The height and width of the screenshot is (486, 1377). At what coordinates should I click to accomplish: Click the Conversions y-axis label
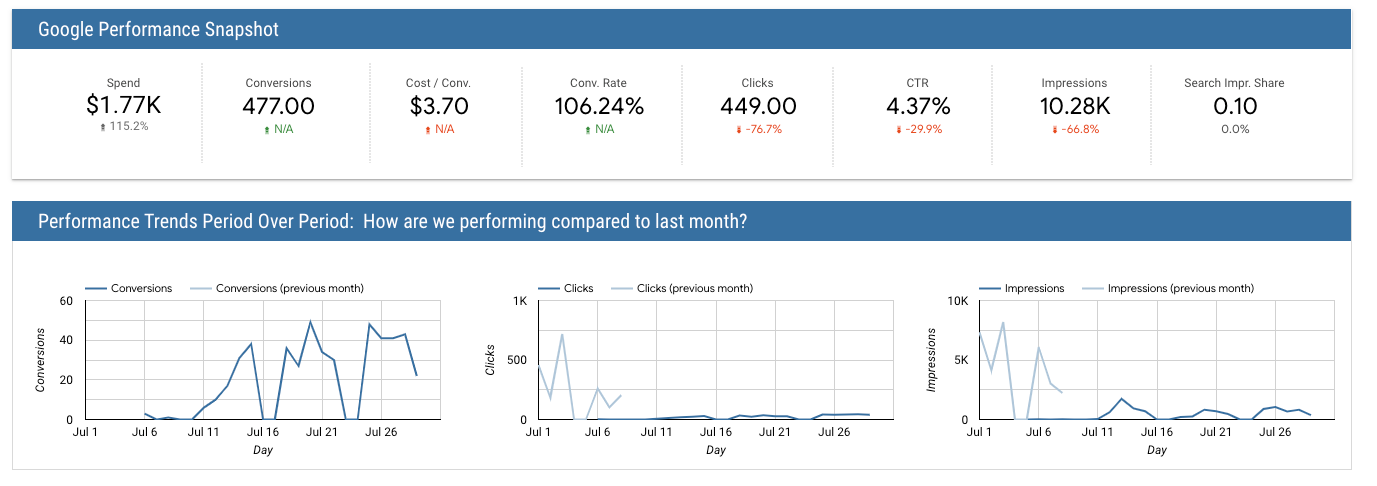pos(41,359)
